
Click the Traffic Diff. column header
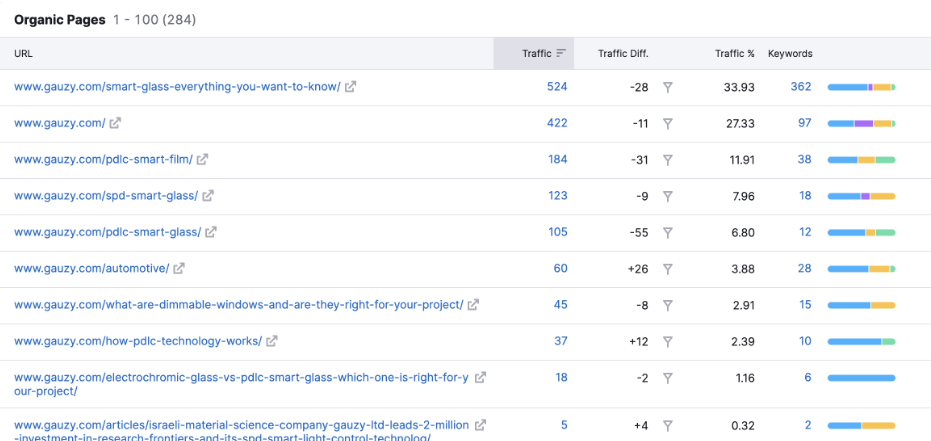623,53
